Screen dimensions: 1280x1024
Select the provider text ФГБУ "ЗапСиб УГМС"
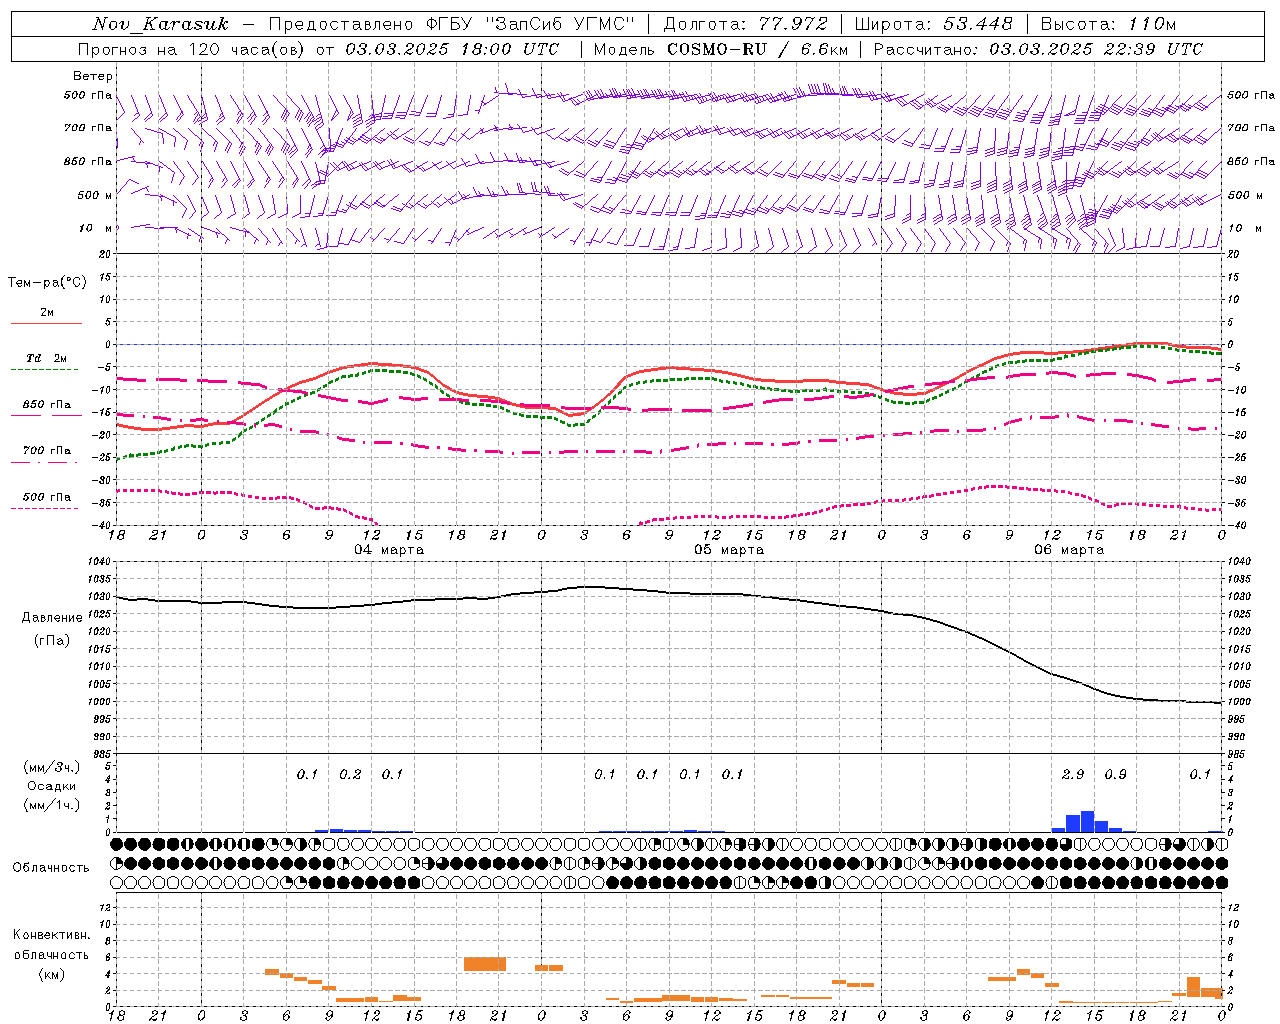point(532,24)
